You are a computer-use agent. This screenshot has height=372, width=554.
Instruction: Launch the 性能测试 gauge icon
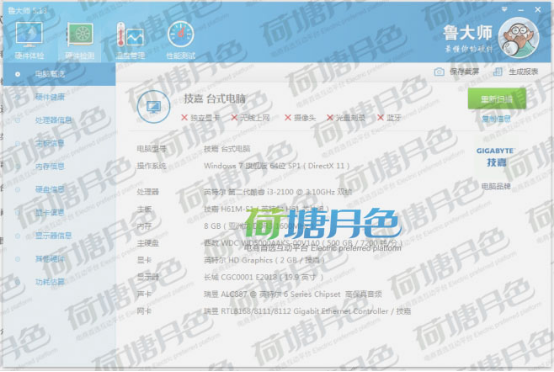(x=181, y=35)
